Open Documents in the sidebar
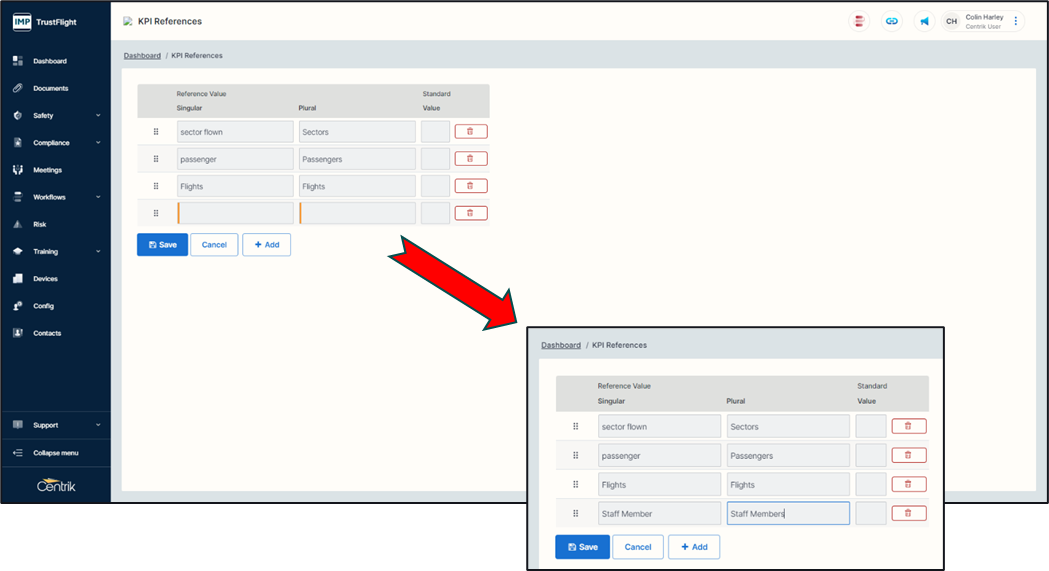The image size is (1049, 571). [x=50, y=88]
